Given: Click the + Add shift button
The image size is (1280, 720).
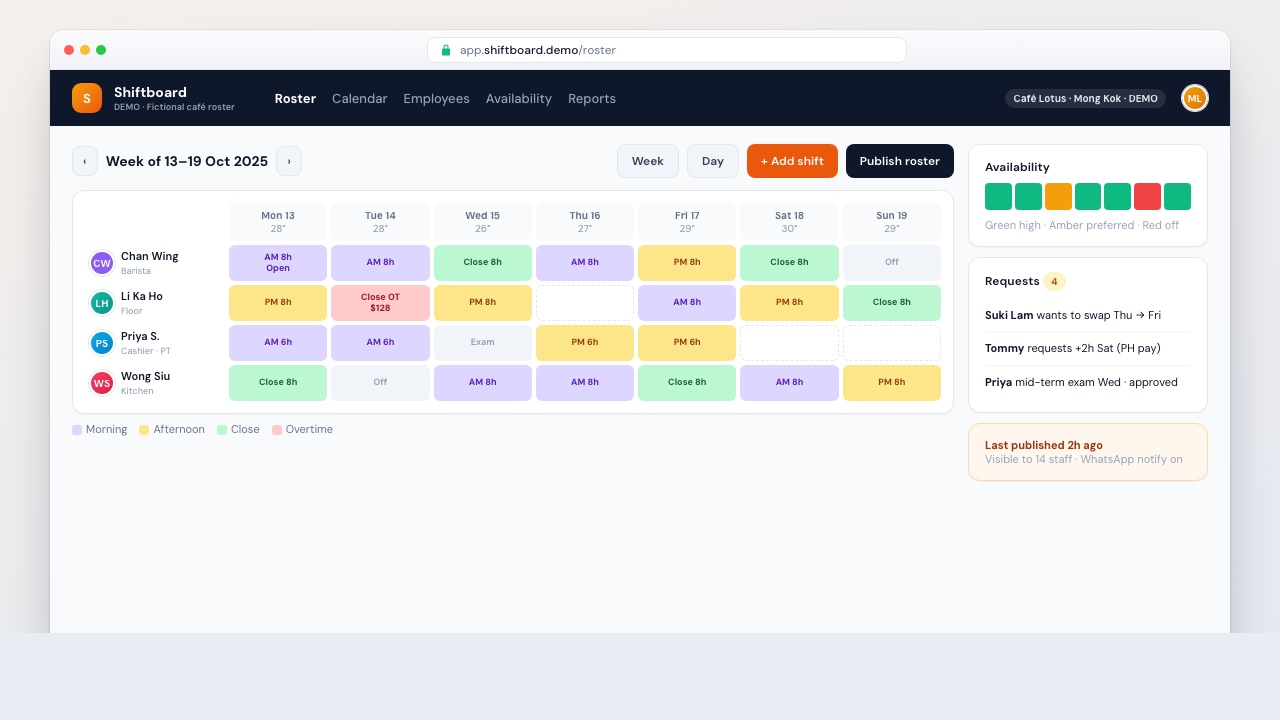Looking at the screenshot, I should (x=792, y=161).
